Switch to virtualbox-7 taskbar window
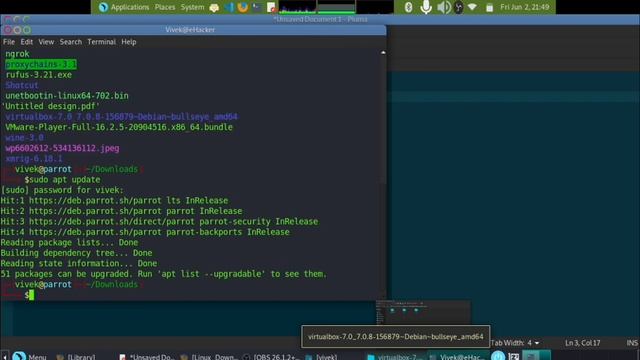Viewport: 640px width, 360px height. pyautogui.click(x=395, y=356)
